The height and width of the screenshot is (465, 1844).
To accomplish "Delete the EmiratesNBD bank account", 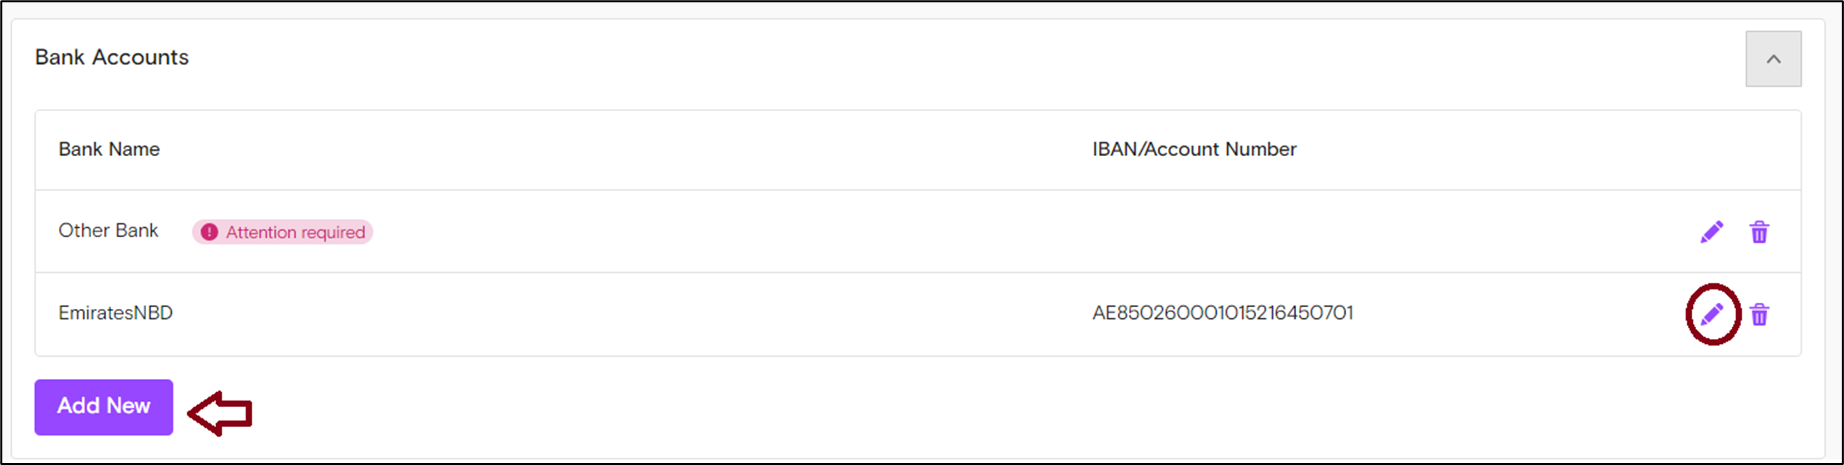I will tap(1759, 314).
